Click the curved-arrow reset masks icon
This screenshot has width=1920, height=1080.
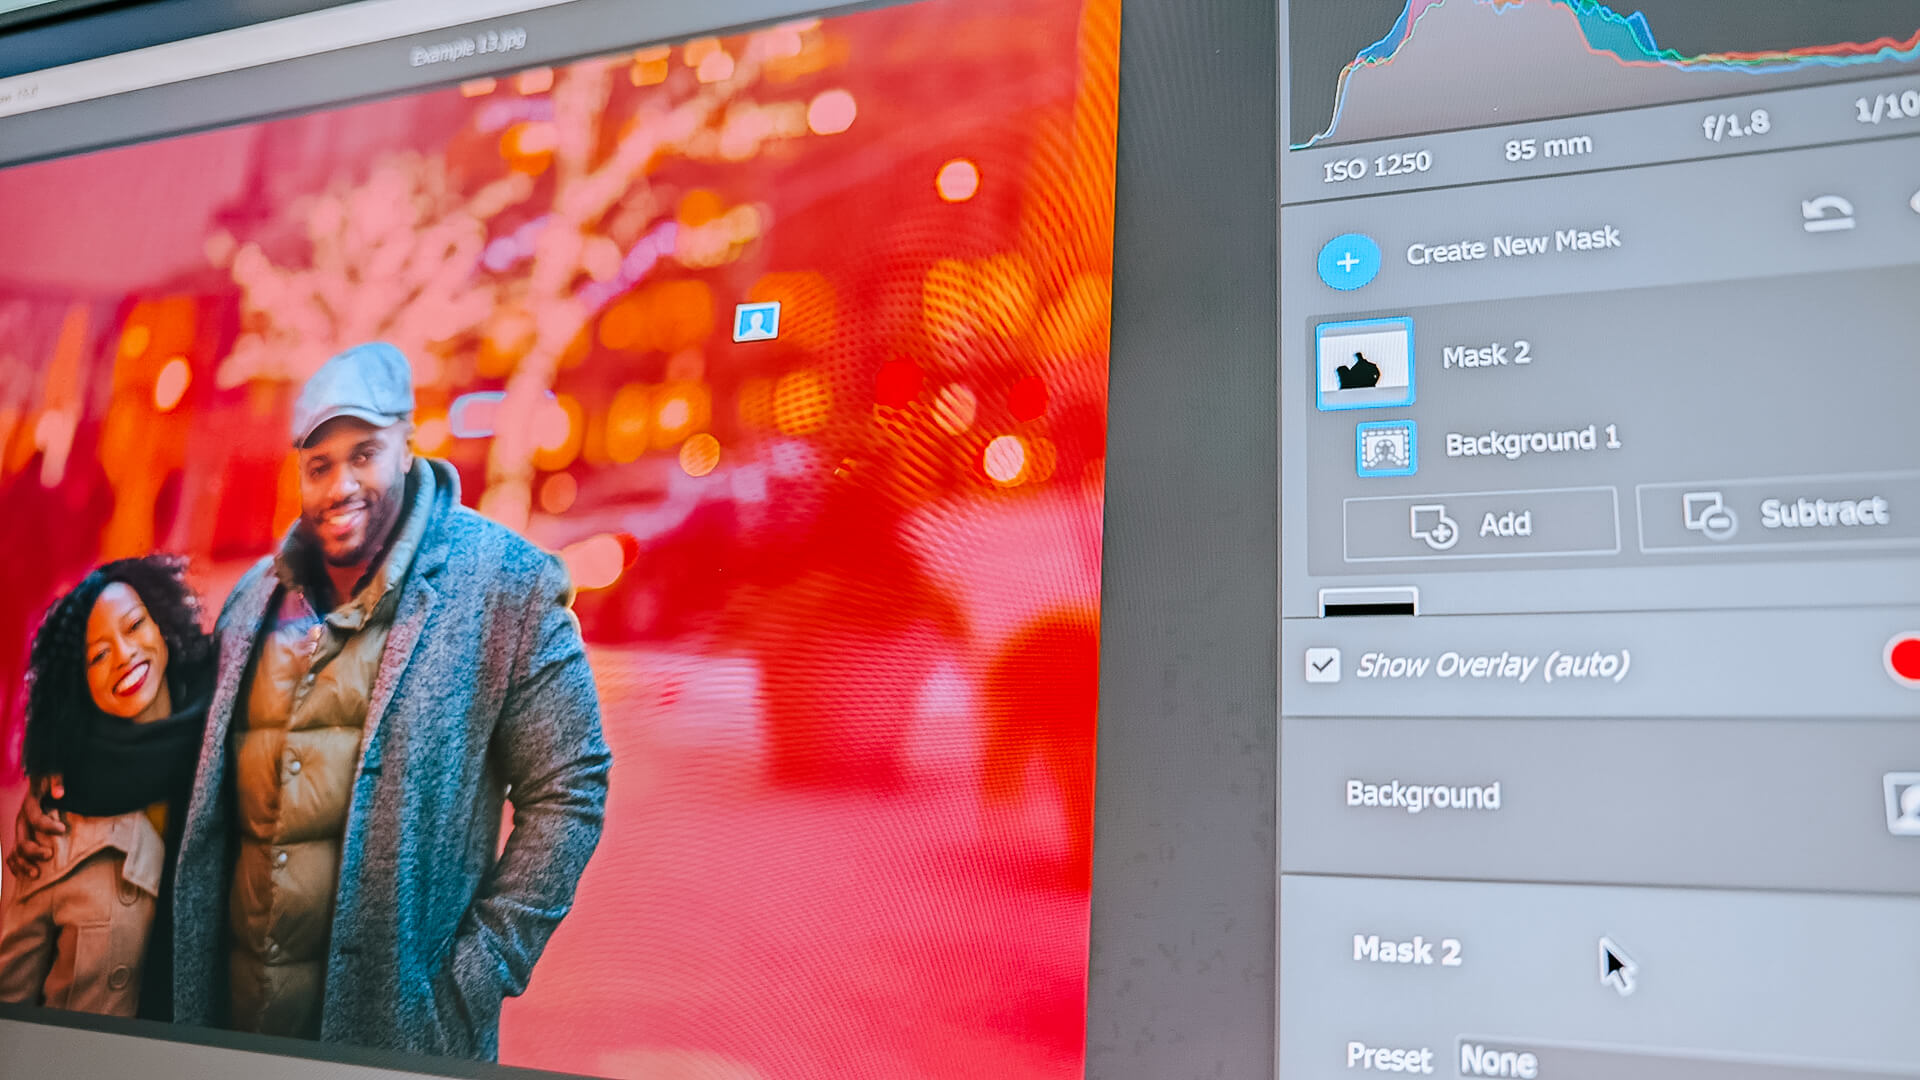coord(1827,214)
